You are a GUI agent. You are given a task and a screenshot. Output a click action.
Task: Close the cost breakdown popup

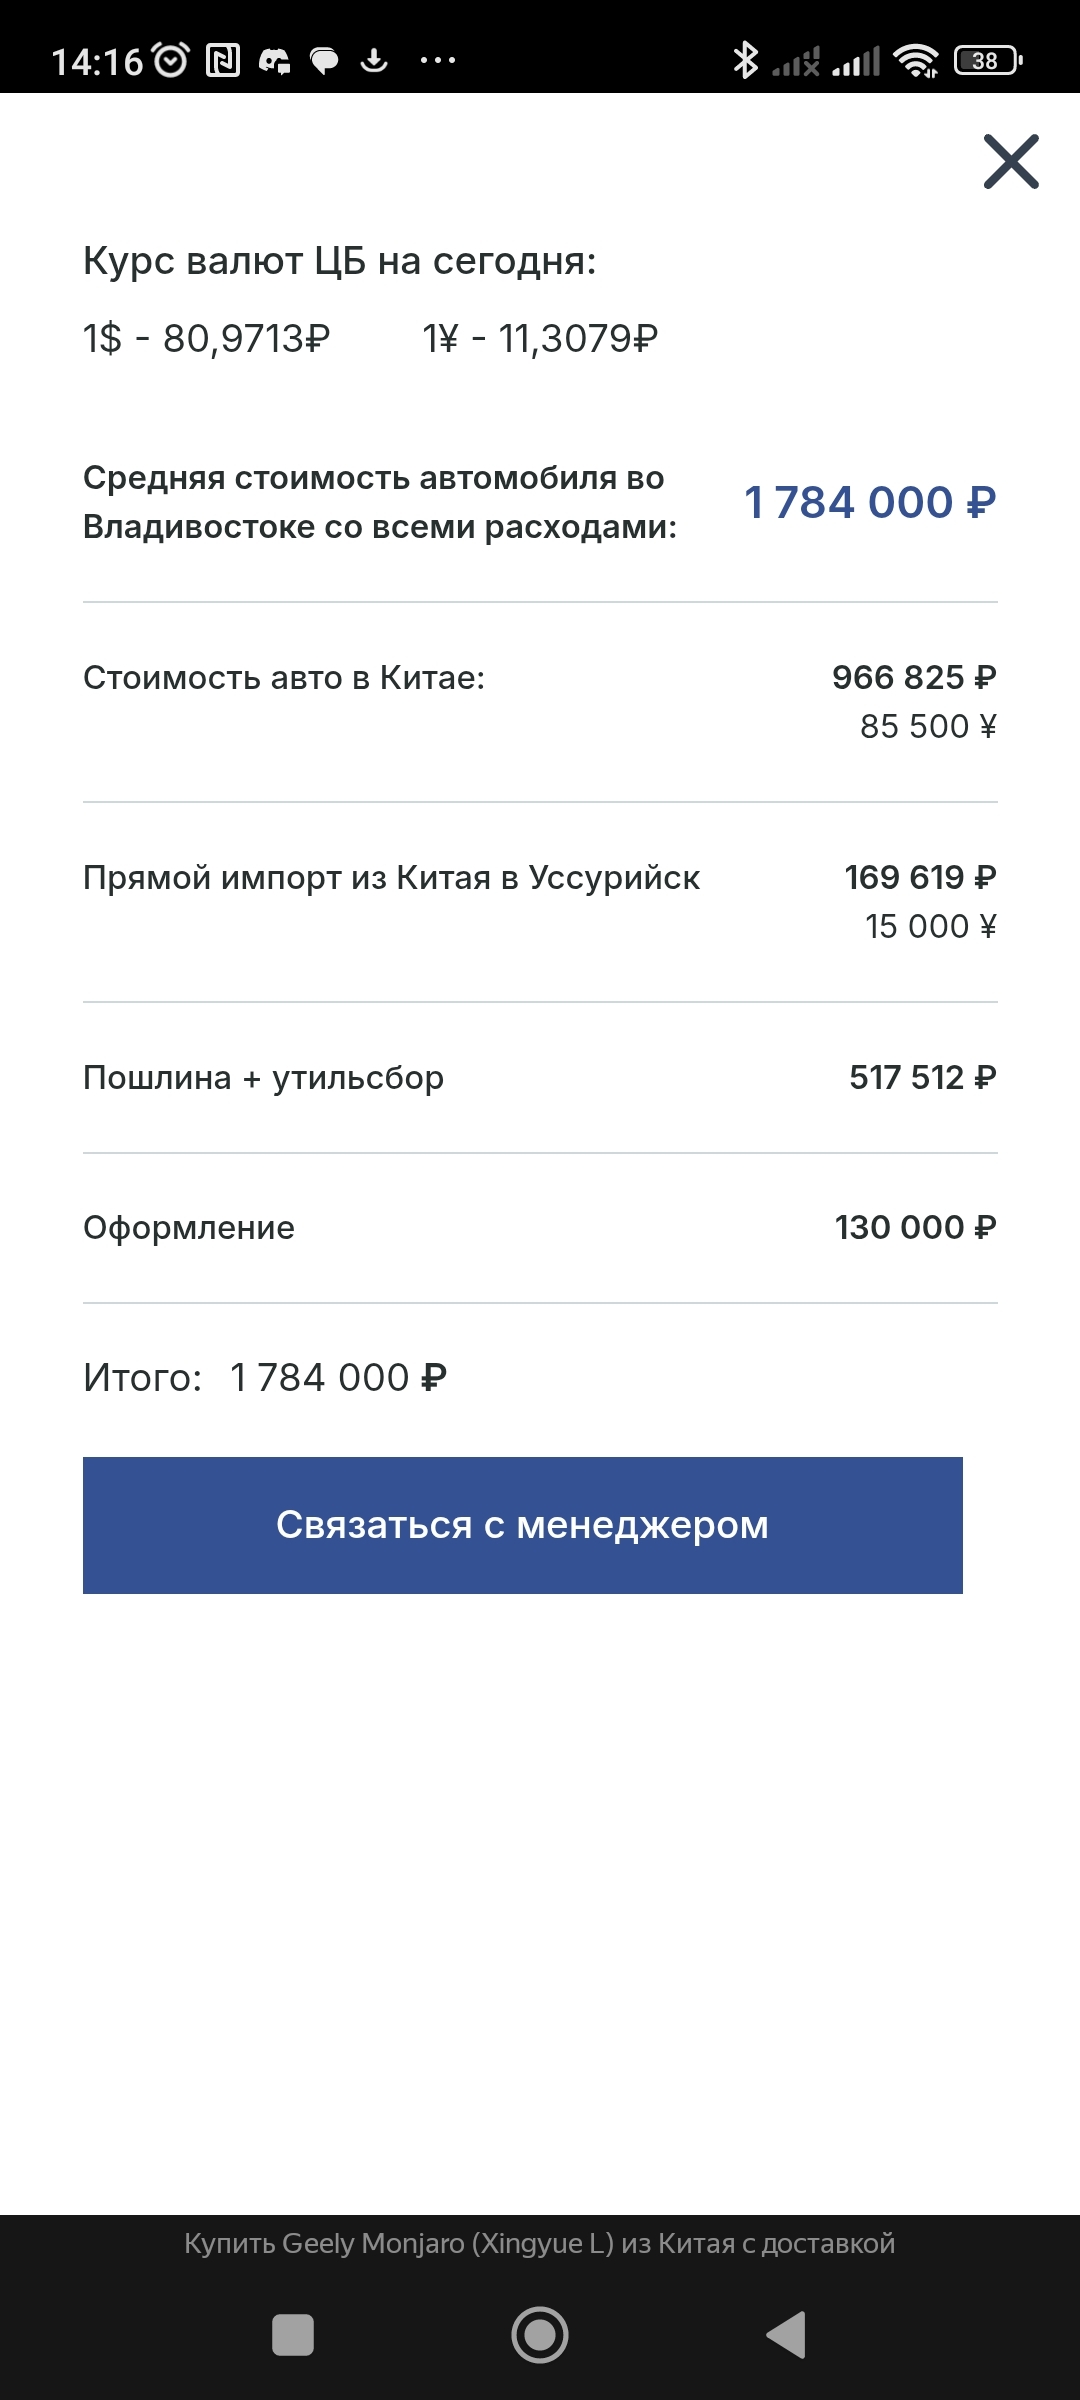coord(1011,162)
